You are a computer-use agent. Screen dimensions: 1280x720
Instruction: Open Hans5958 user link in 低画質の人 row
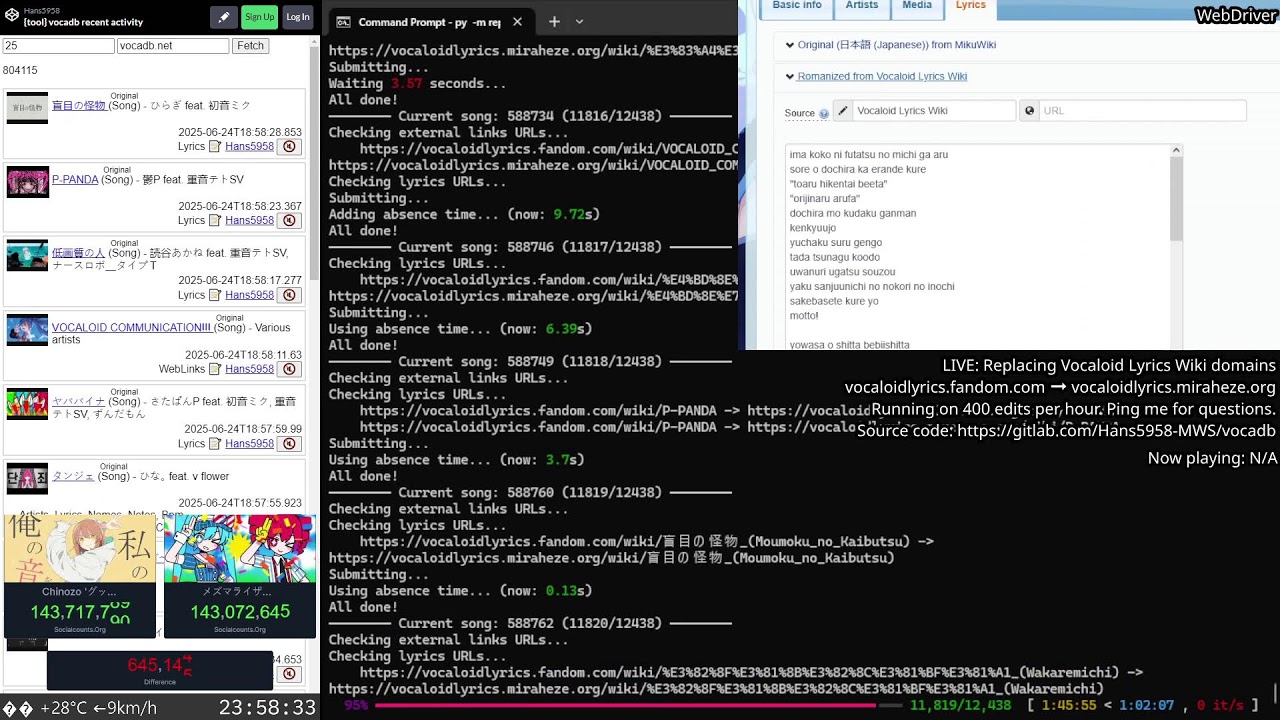(249, 295)
